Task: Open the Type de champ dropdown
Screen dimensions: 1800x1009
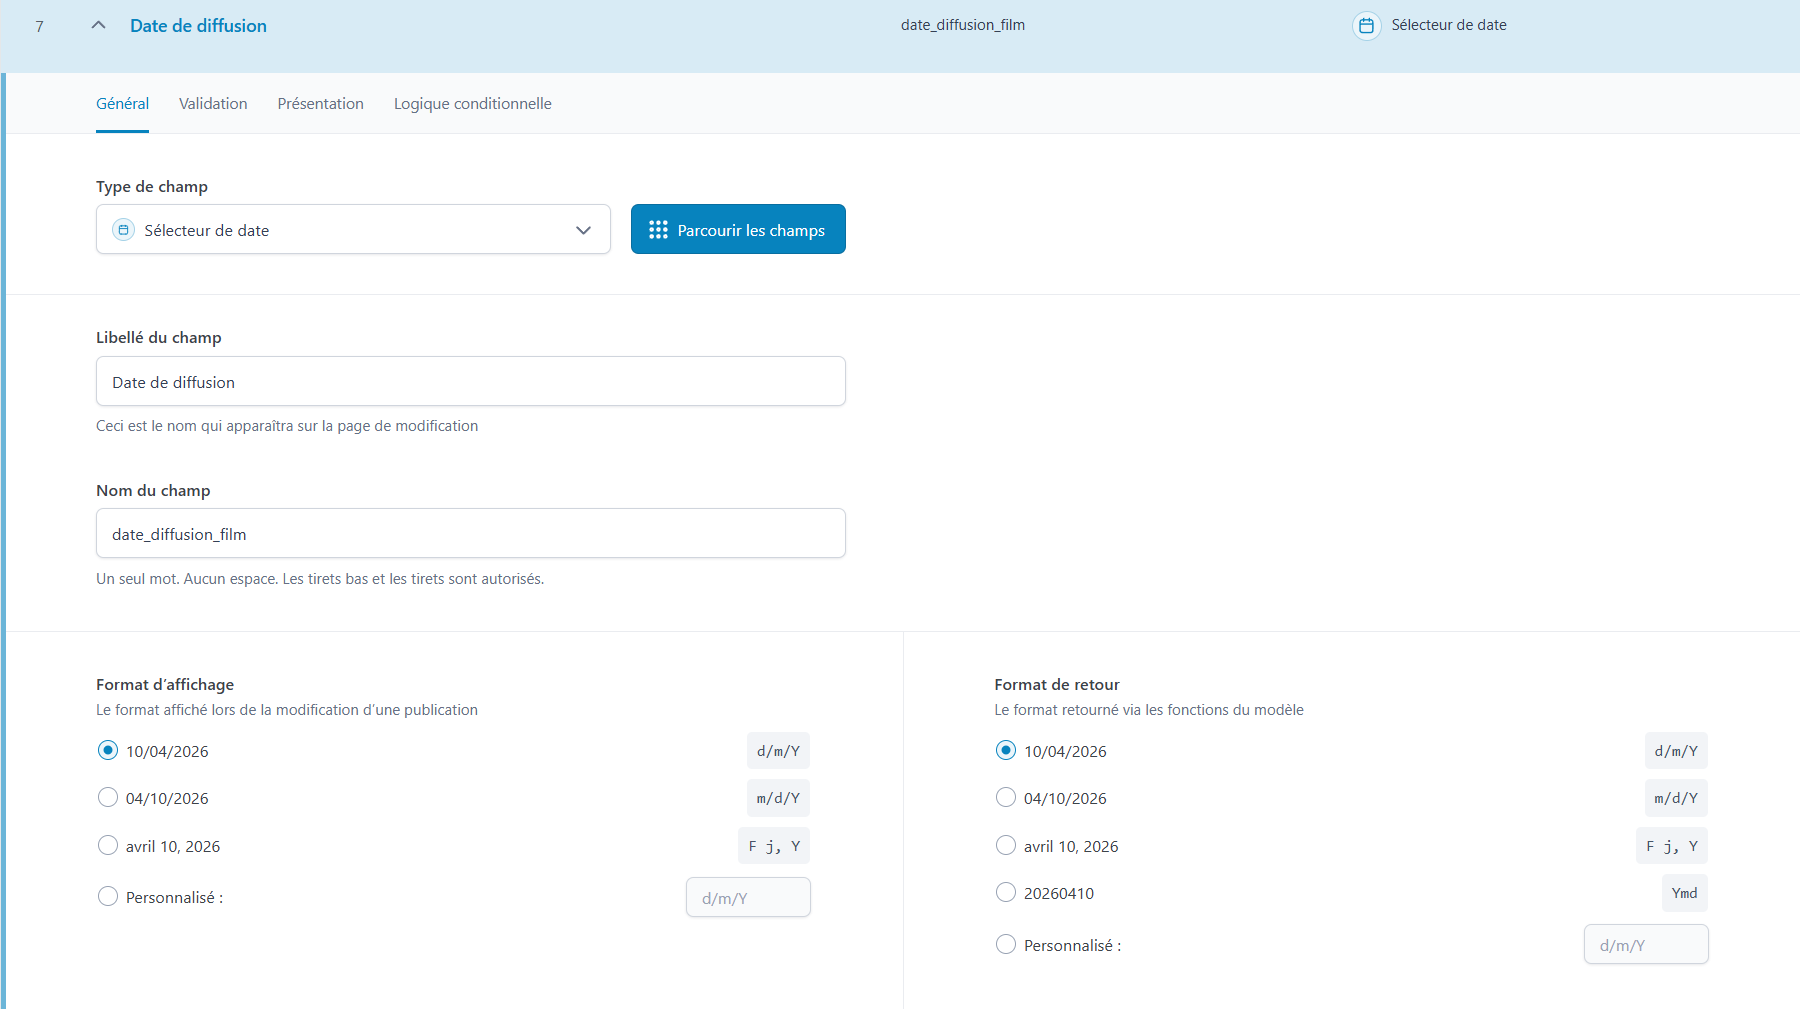Action: click(x=352, y=230)
